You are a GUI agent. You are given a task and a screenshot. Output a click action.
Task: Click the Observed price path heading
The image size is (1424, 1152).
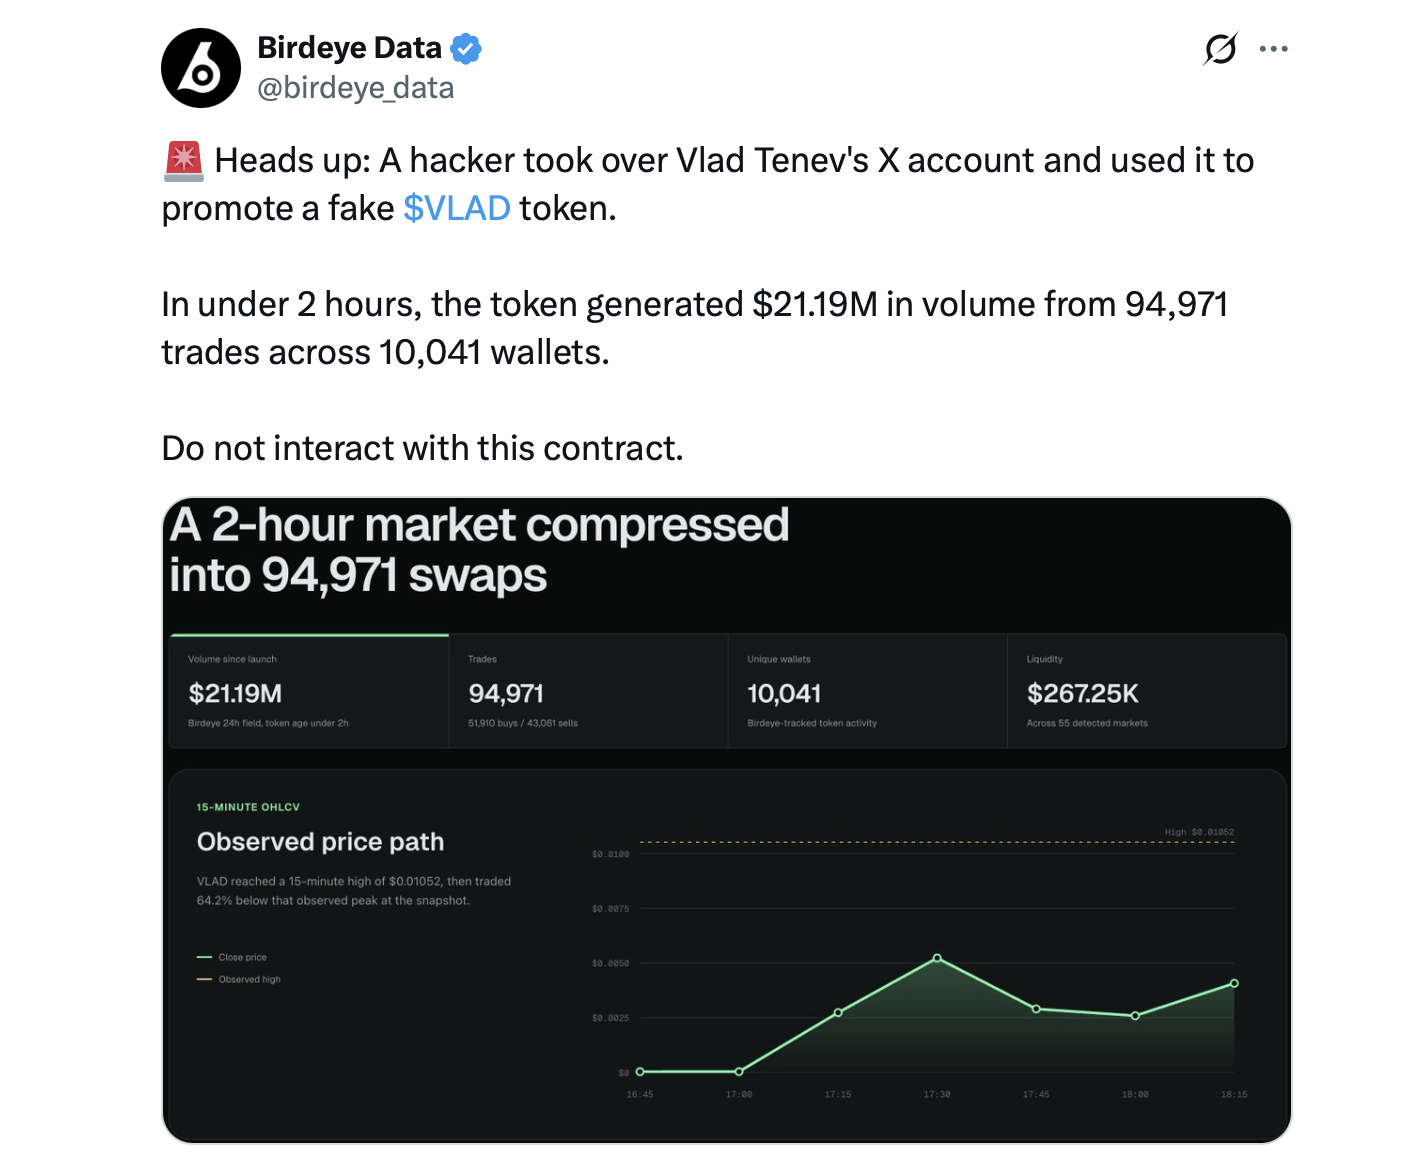[320, 842]
